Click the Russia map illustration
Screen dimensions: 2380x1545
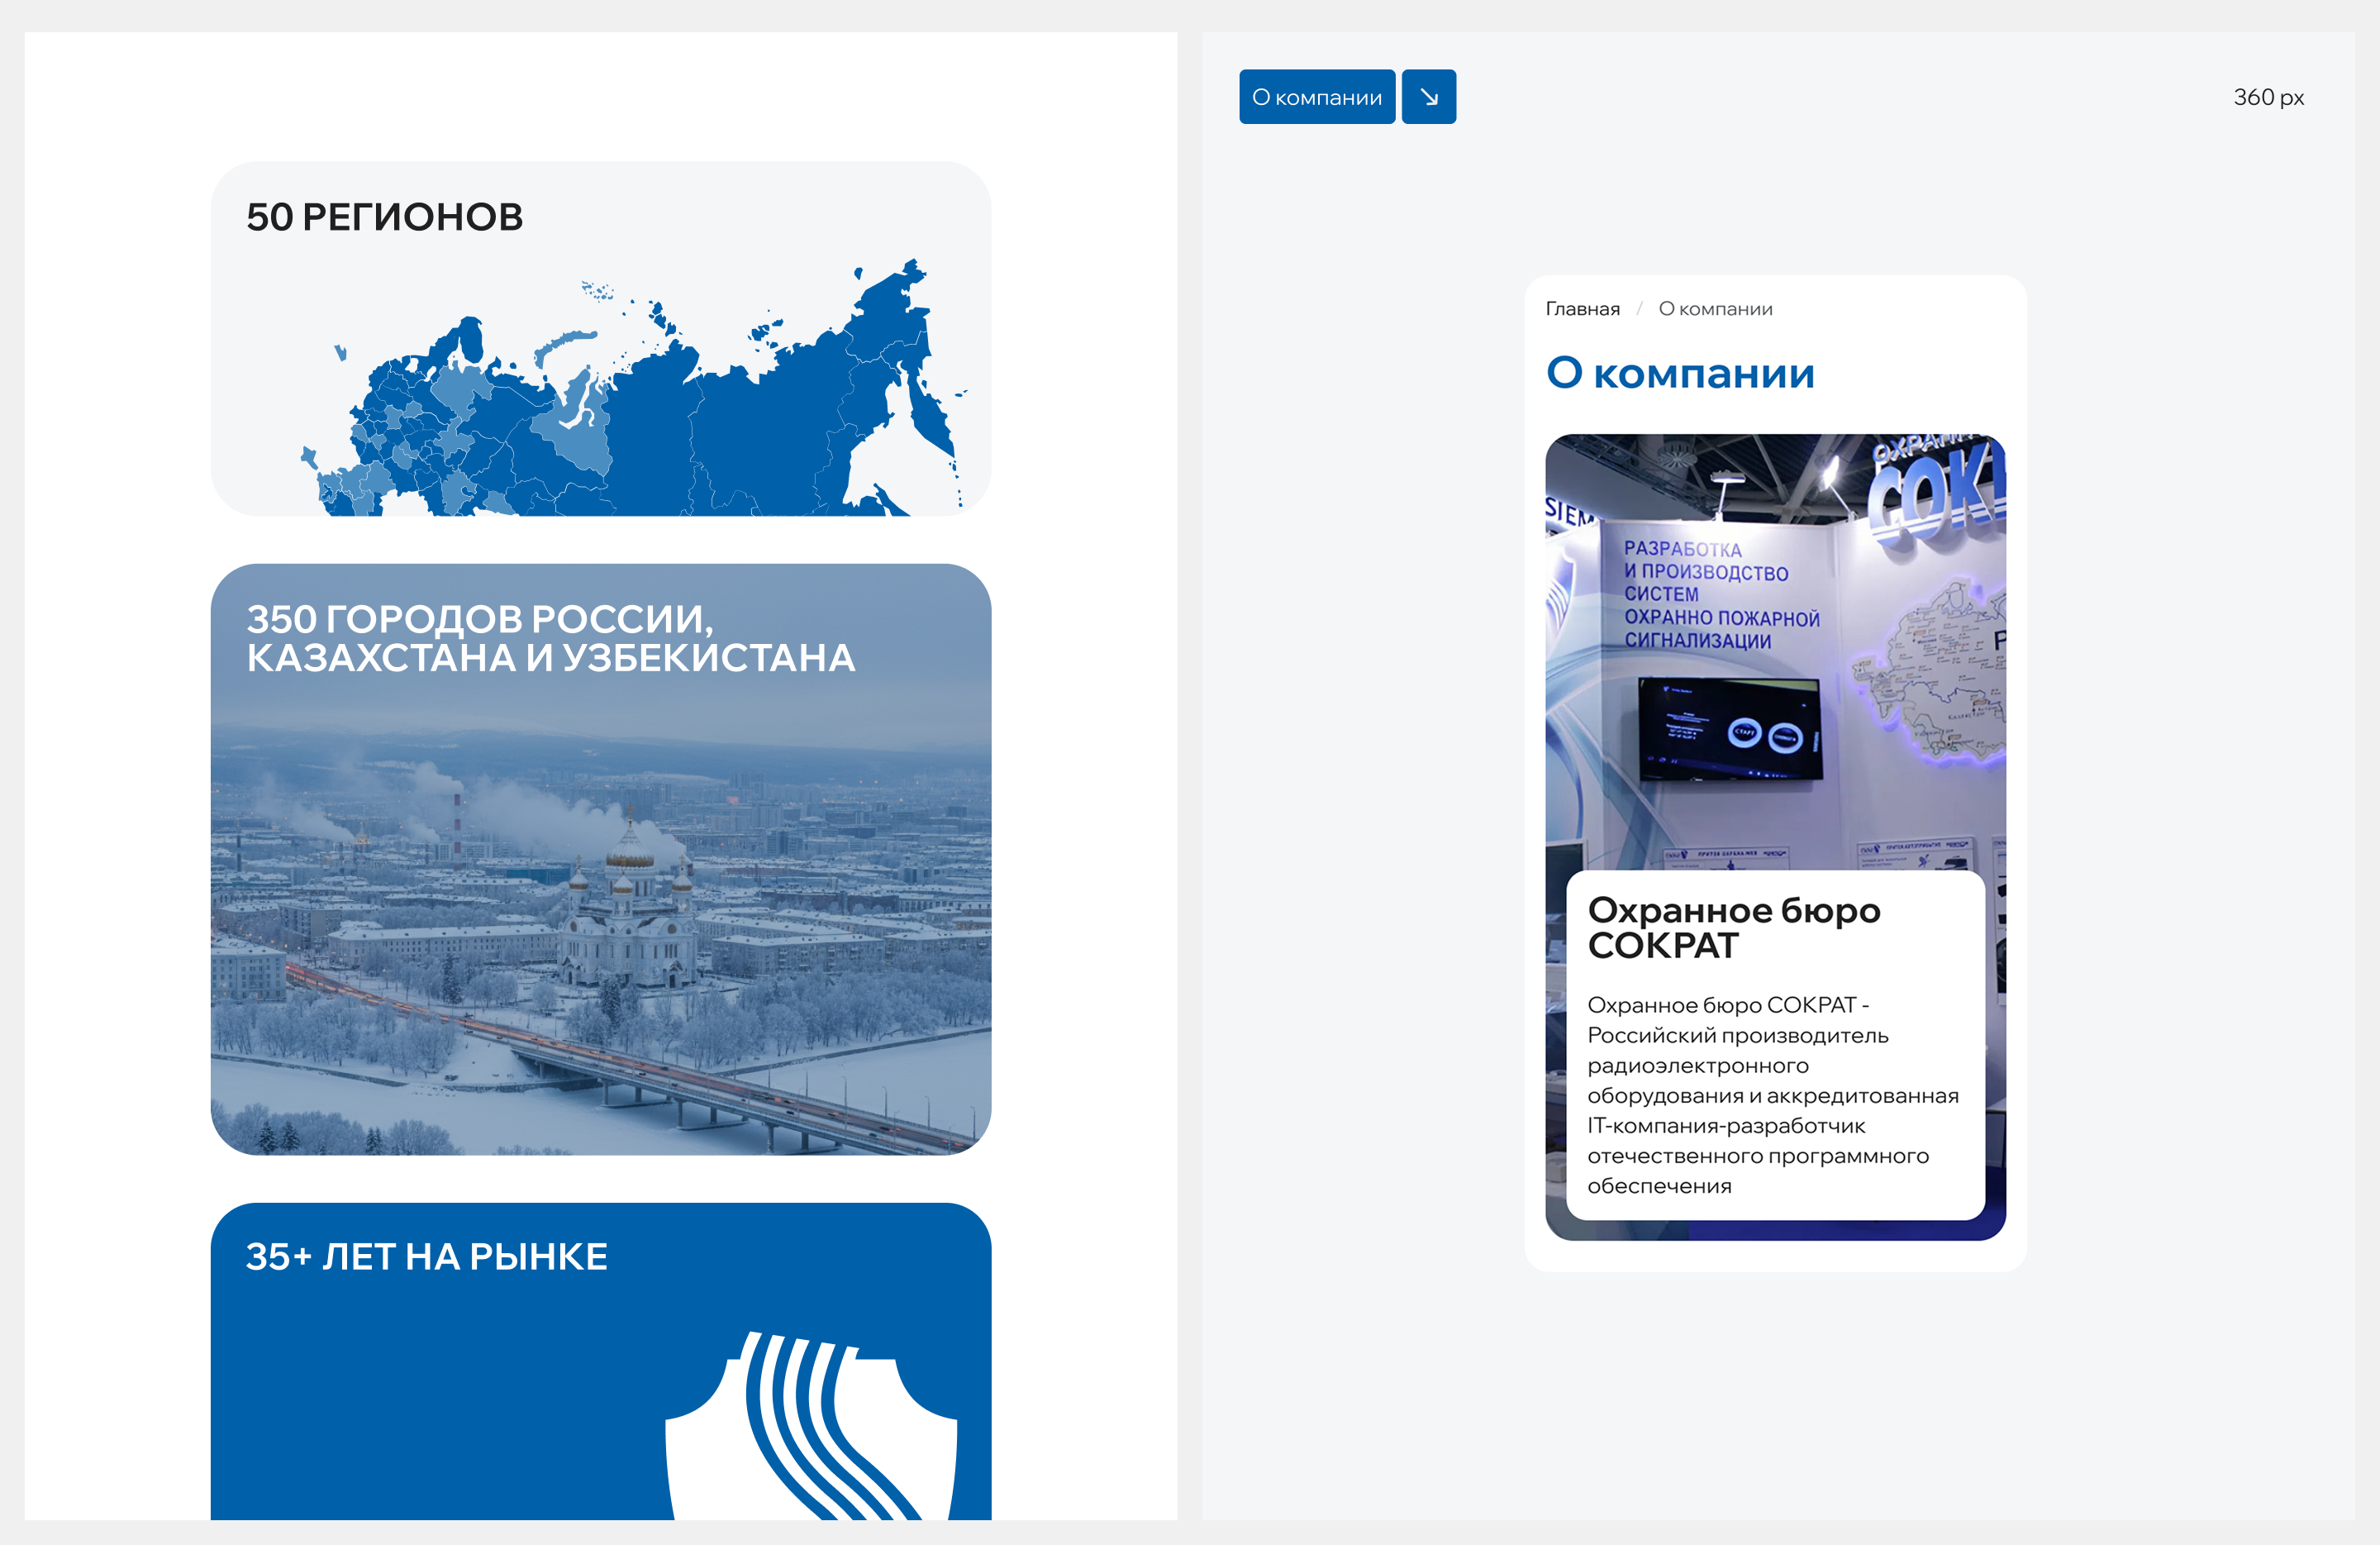(x=635, y=388)
